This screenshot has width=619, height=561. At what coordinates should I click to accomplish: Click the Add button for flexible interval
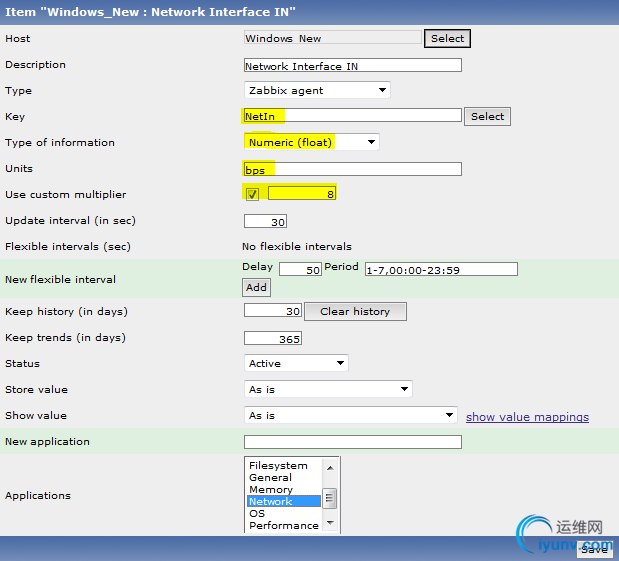point(256,287)
